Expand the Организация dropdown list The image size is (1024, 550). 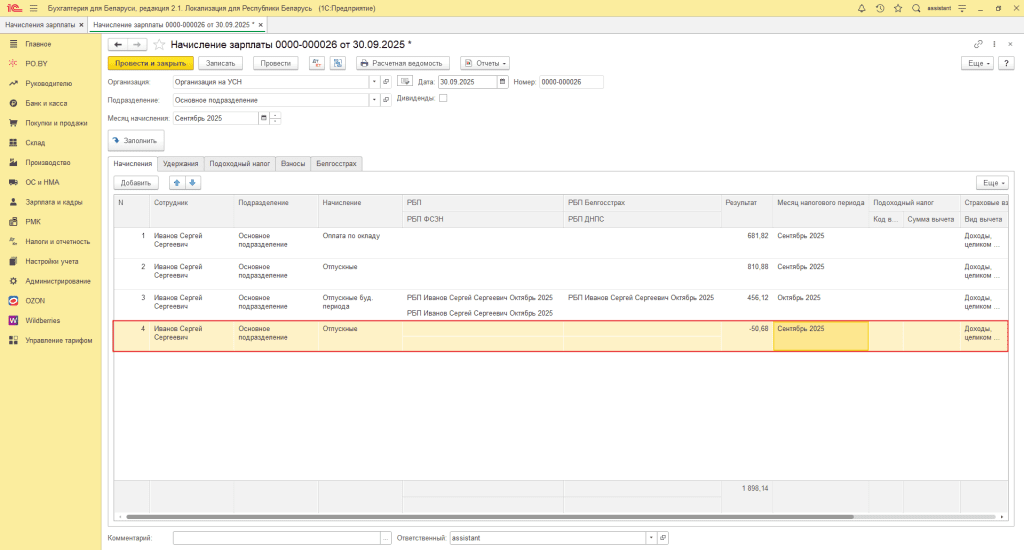(374, 82)
